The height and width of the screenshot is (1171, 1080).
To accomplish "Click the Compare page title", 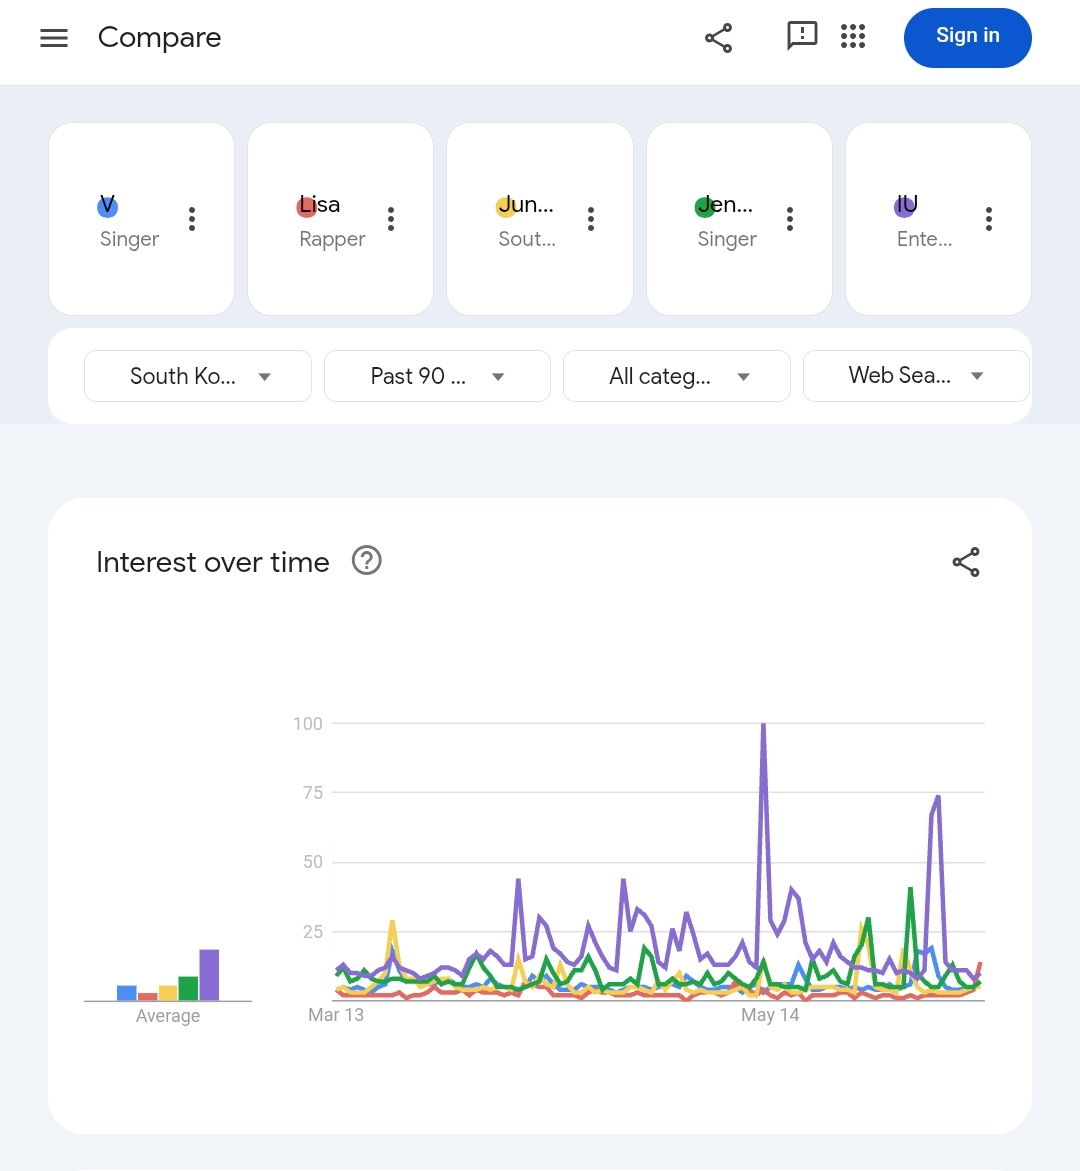I will (x=159, y=37).
